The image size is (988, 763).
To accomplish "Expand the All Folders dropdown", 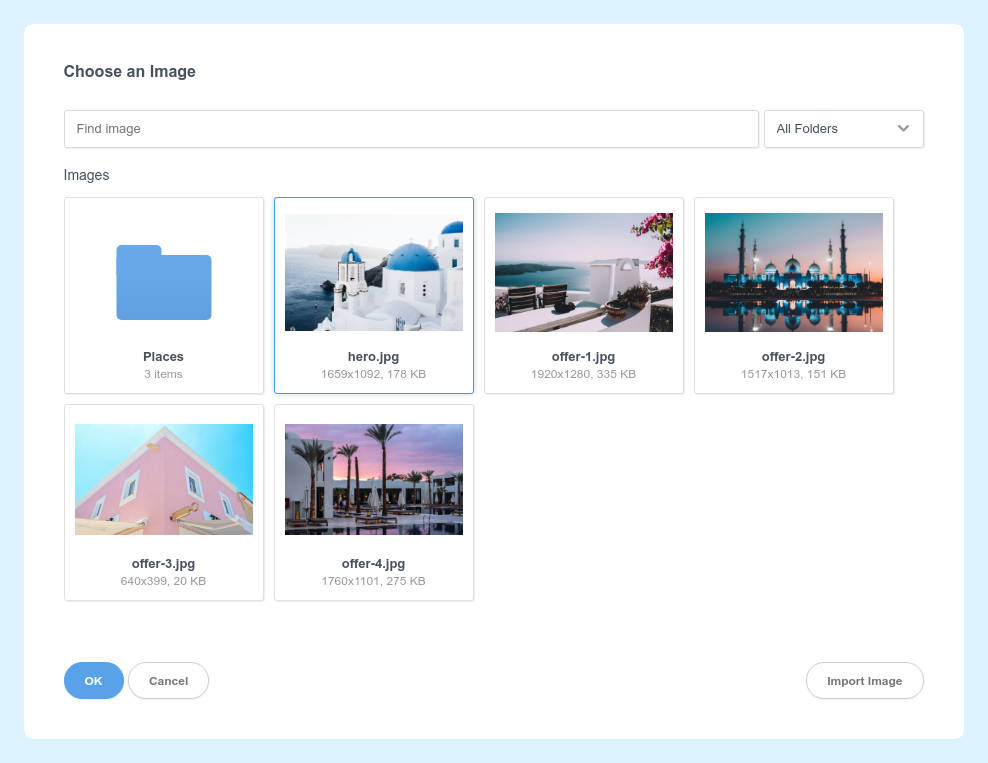I will (x=843, y=128).
